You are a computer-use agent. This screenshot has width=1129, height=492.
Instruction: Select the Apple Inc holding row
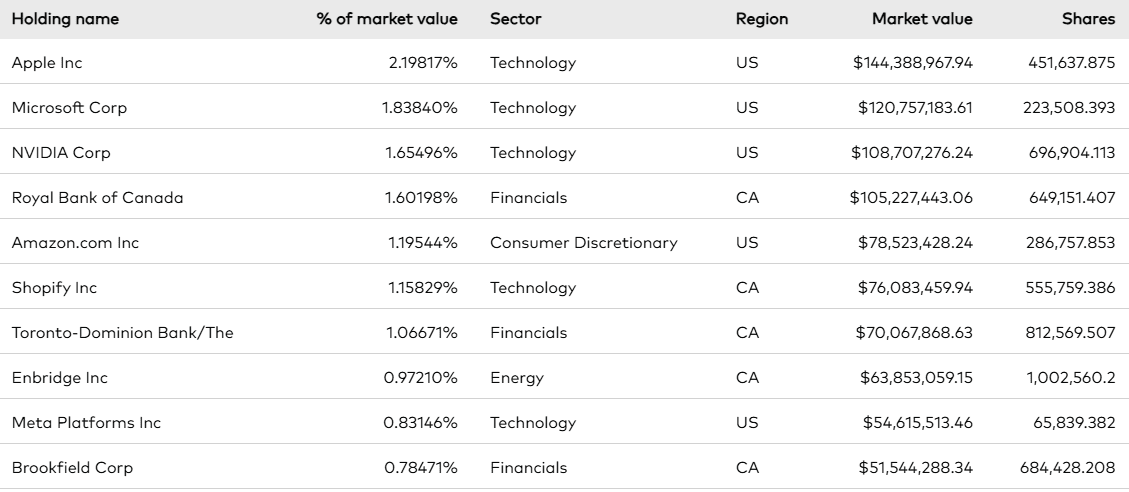[47, 63]
